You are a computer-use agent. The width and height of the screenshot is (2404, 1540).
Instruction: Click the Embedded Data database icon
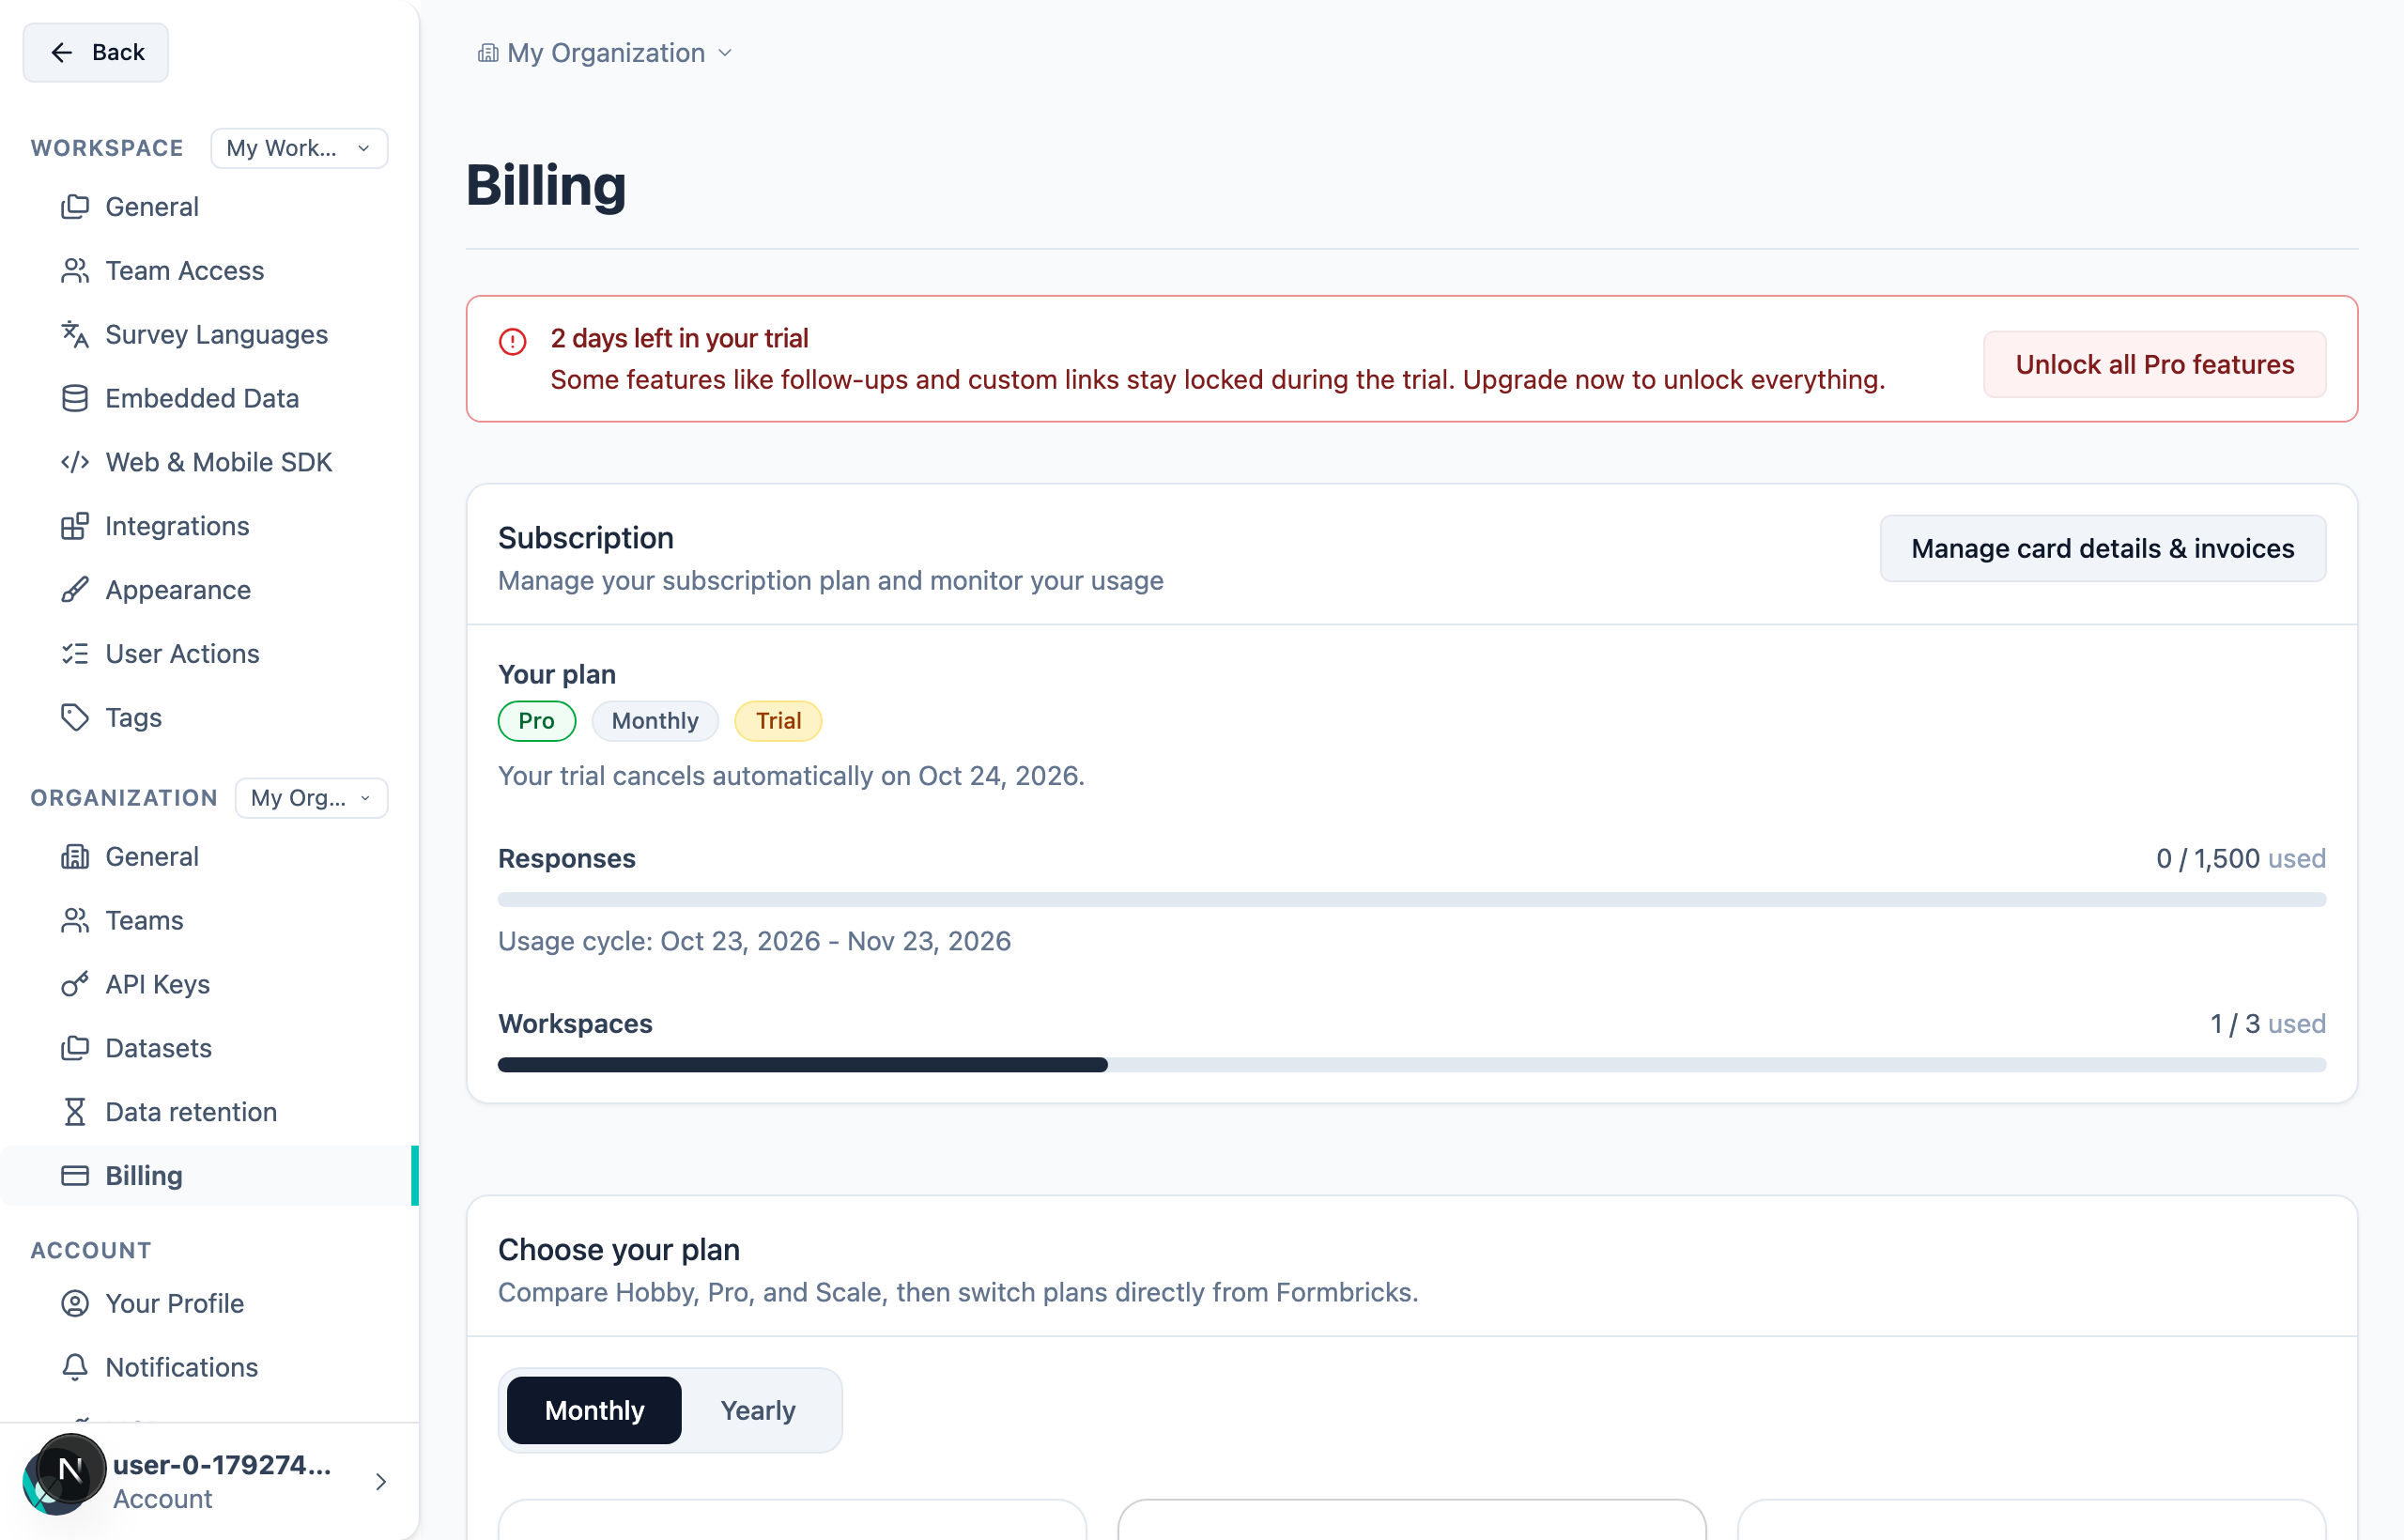[x=75, y=399]
